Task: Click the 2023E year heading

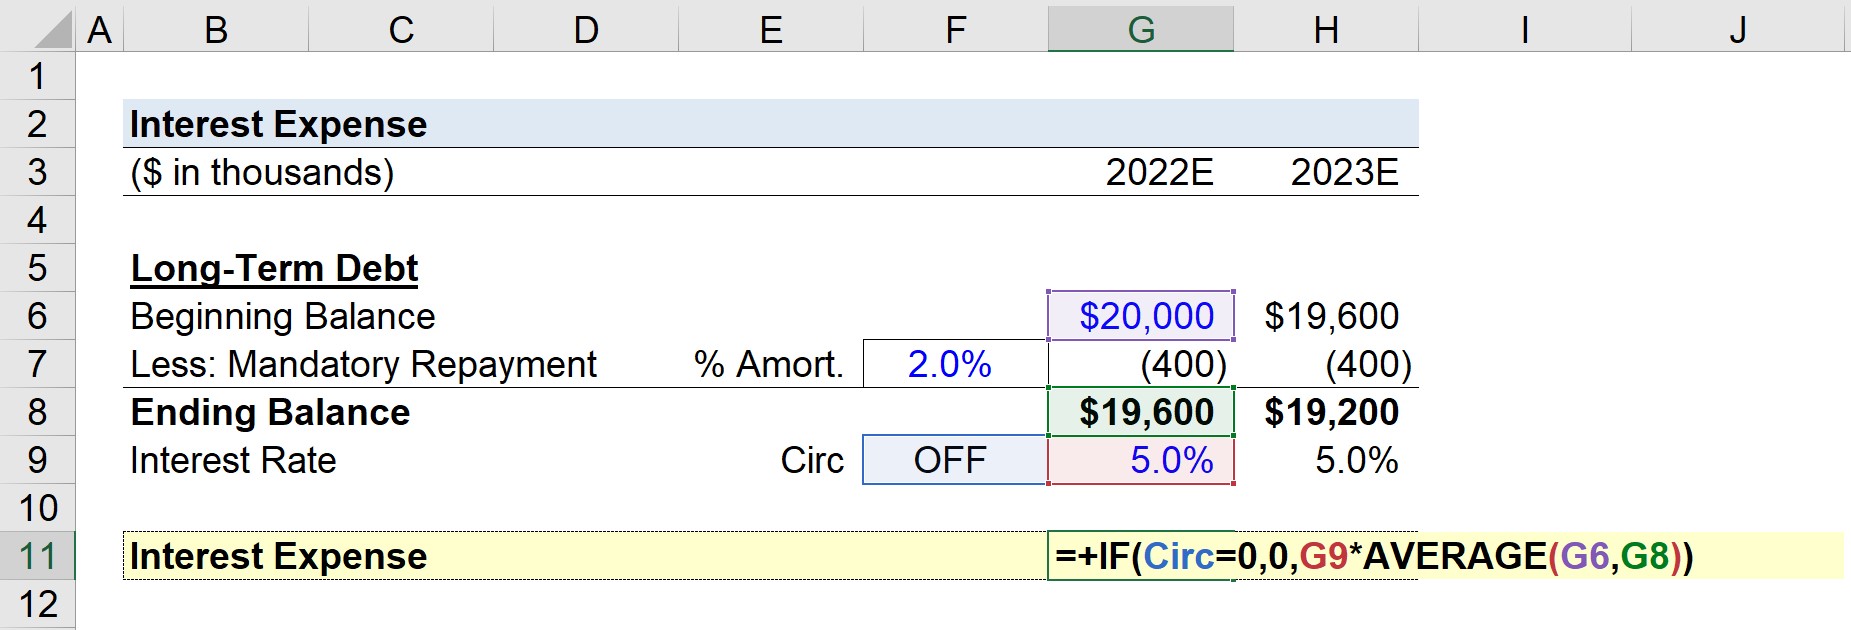Action: pyautogui.click(x=1344, y=172)
